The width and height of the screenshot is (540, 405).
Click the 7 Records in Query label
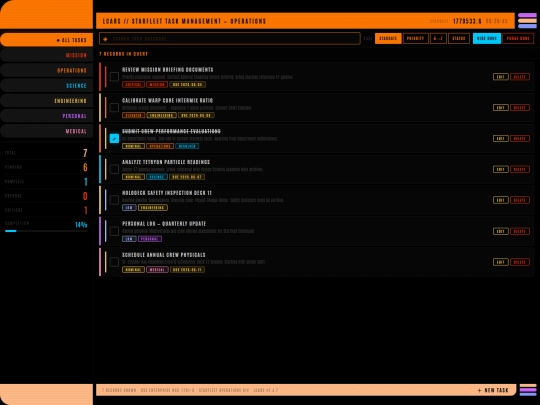click(123, 54)
